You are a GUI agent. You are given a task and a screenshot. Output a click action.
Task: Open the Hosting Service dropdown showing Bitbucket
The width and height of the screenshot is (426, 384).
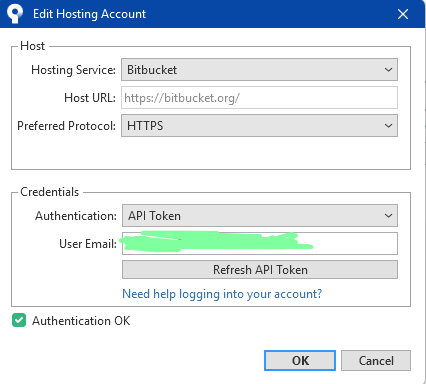[259, 70]
